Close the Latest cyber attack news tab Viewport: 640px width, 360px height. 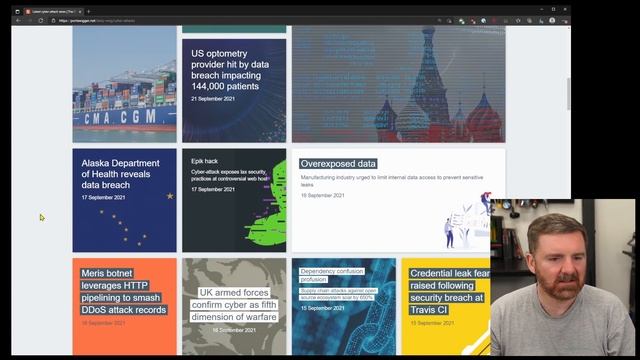coord(80,11)
